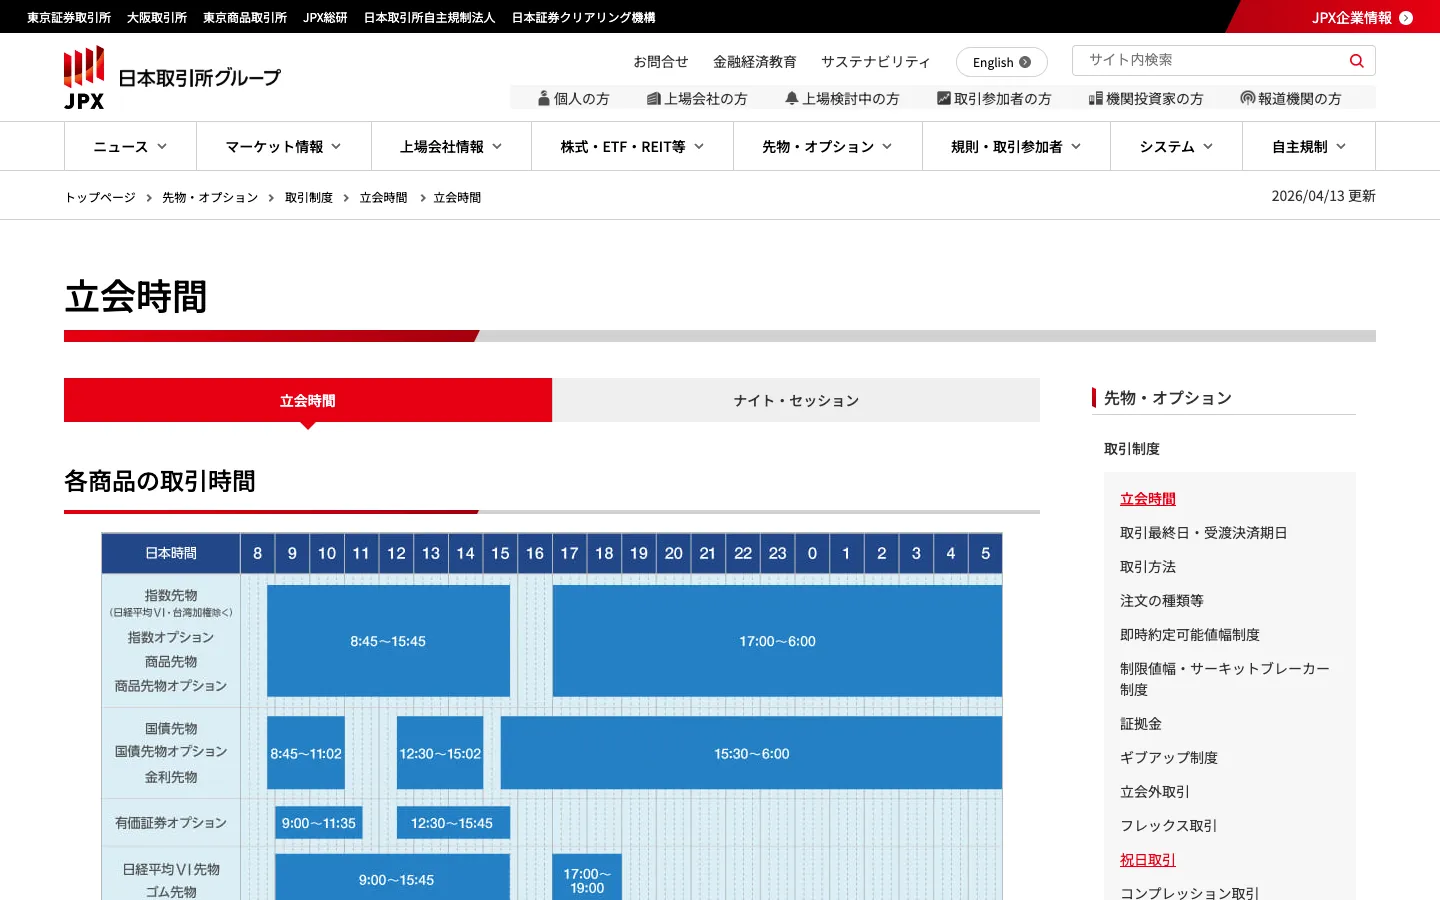
Task: Click the bell icon for 上場検討中の方
Action: [792, 98]
